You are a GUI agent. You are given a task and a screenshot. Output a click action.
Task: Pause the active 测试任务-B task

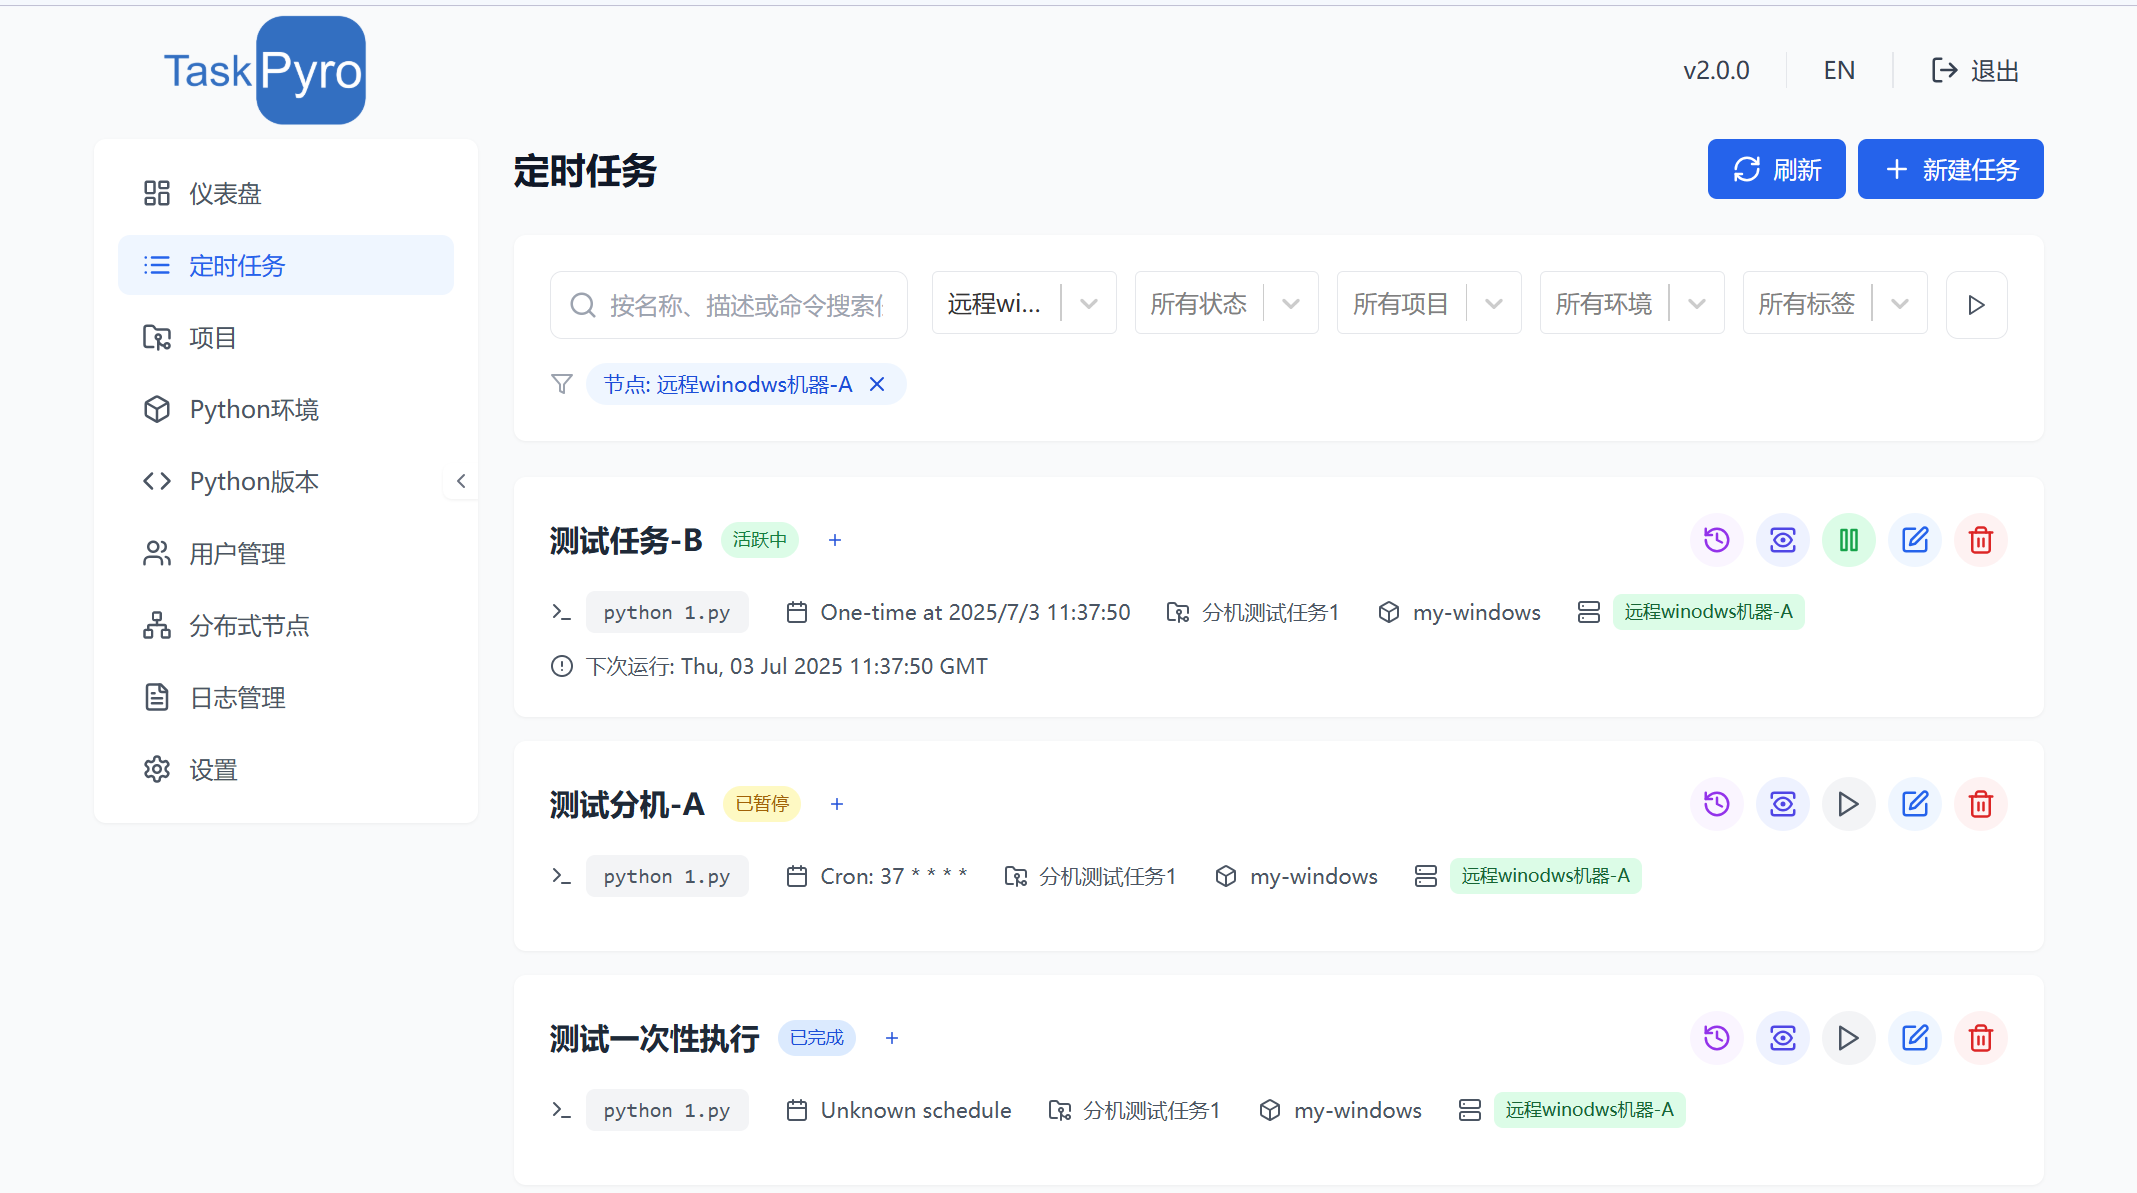point(1848,540)
